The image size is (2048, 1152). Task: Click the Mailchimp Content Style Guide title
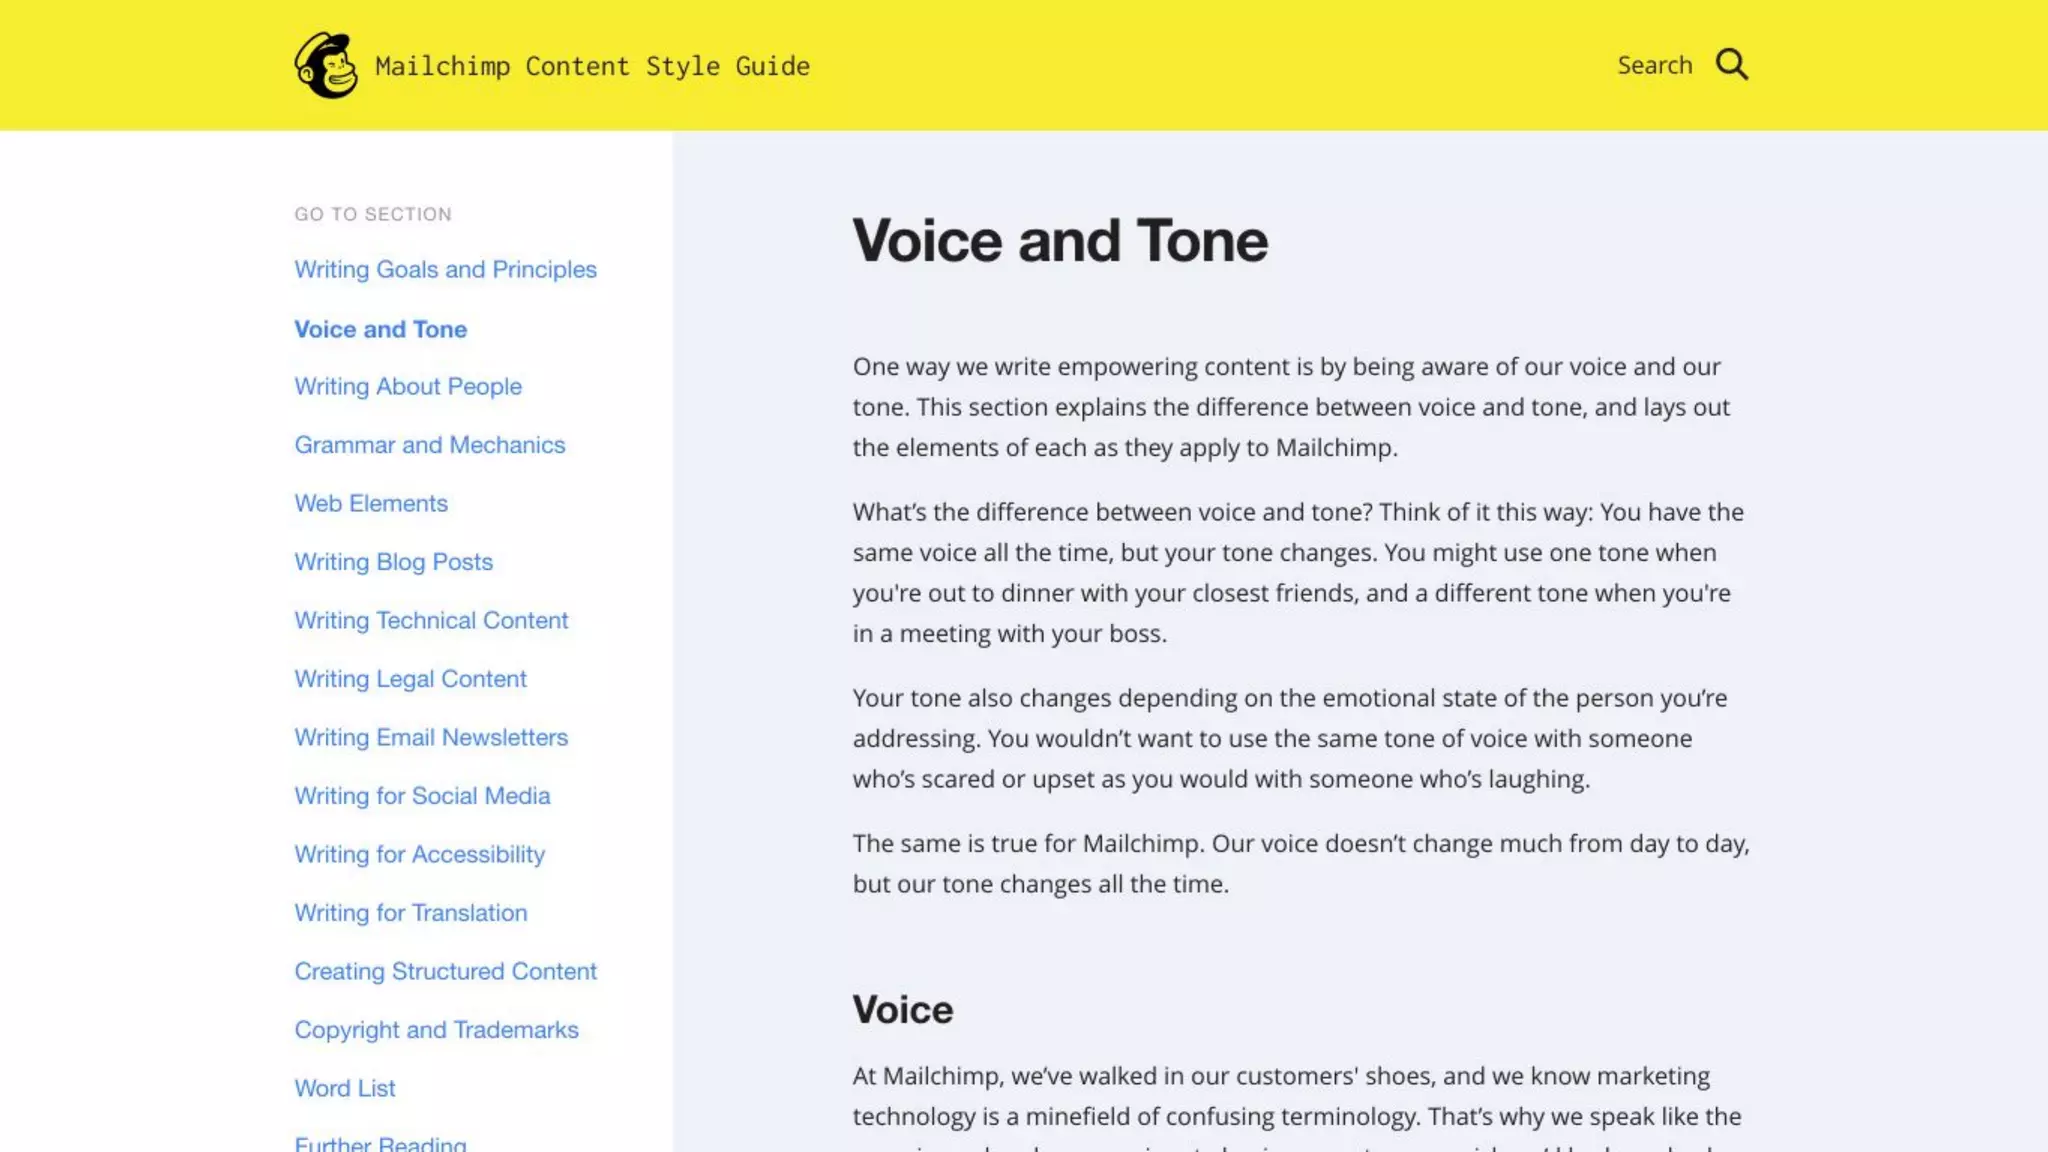click(x=592, y=66)
